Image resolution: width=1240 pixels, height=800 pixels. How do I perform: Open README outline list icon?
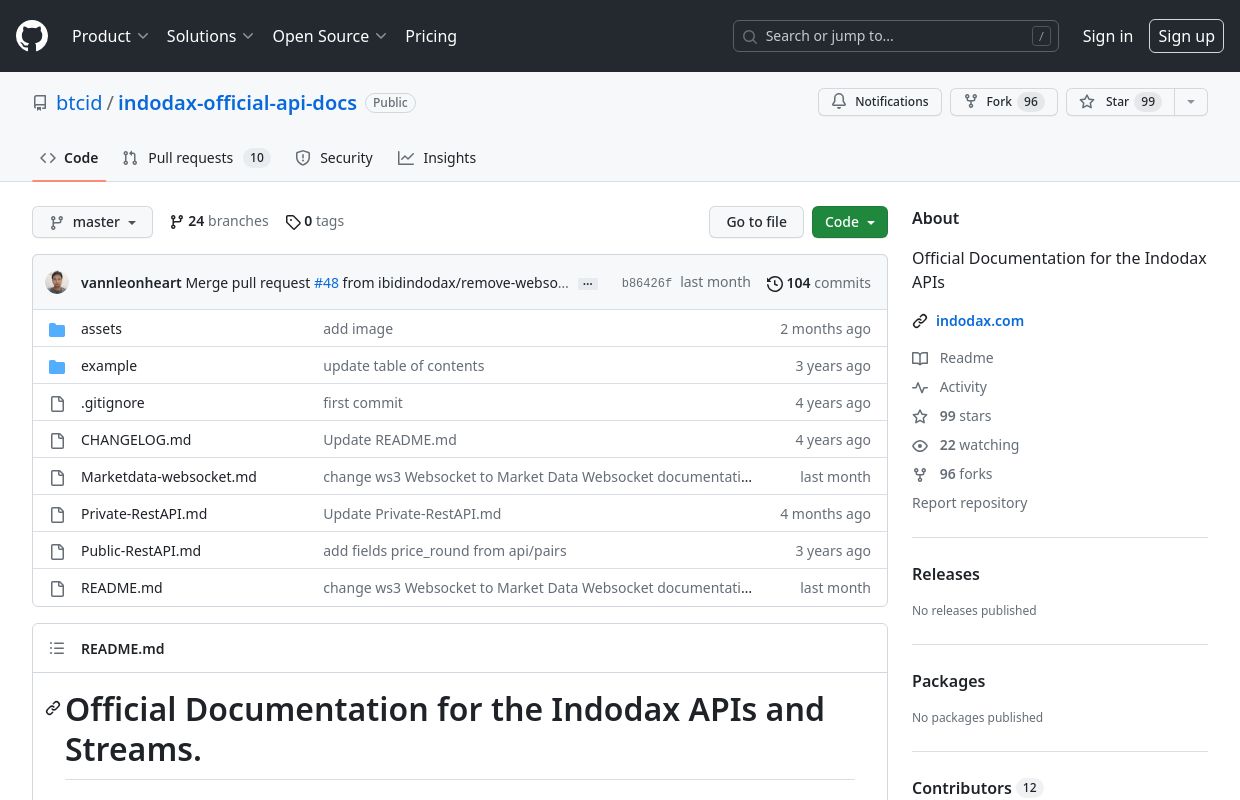[57, 649]
